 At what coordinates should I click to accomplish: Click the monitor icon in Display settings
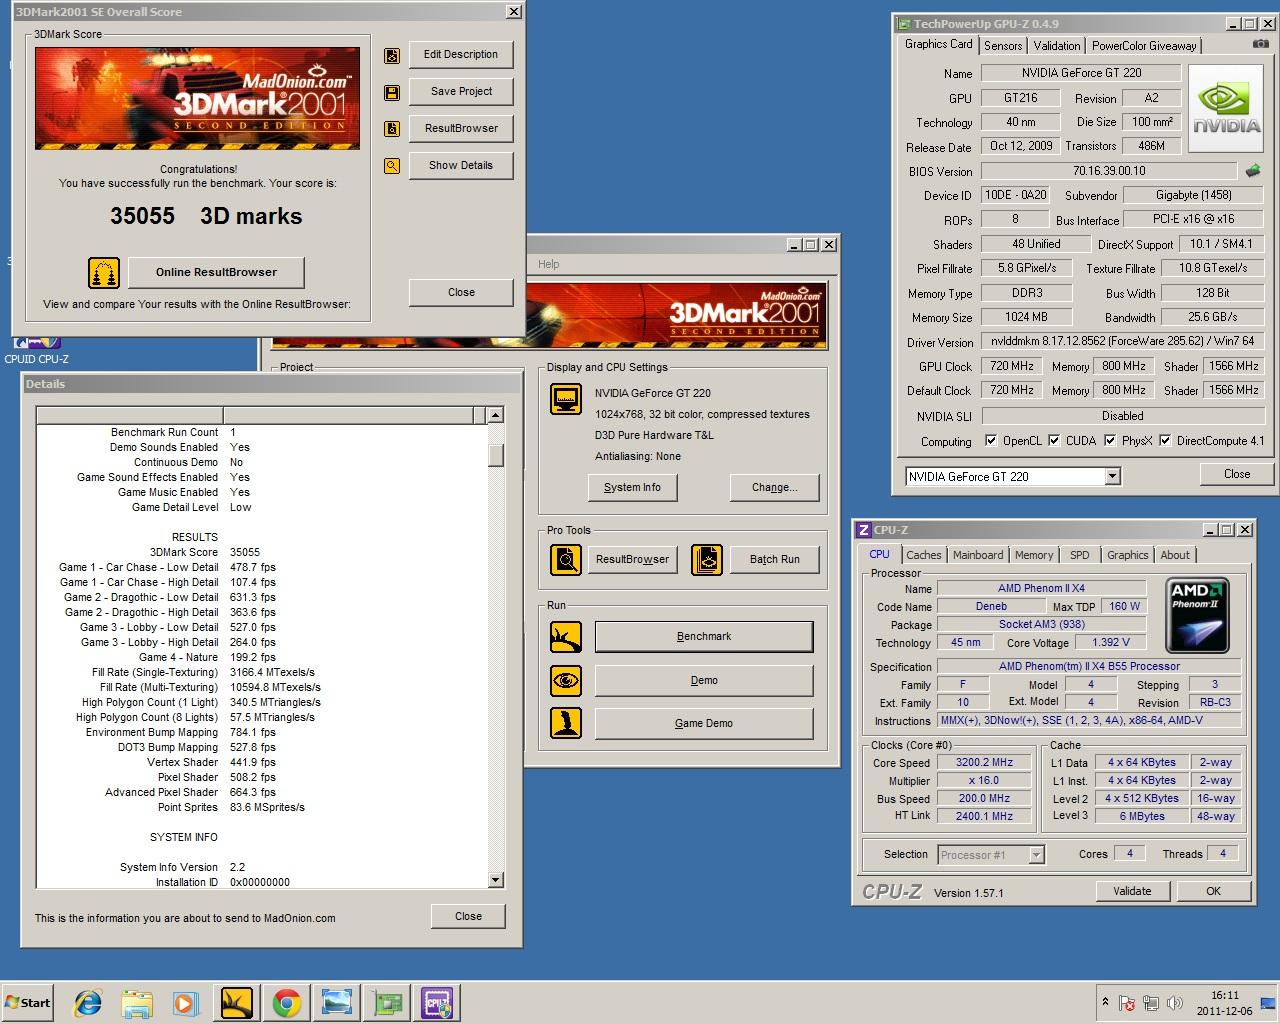click(x=566, y=398)
